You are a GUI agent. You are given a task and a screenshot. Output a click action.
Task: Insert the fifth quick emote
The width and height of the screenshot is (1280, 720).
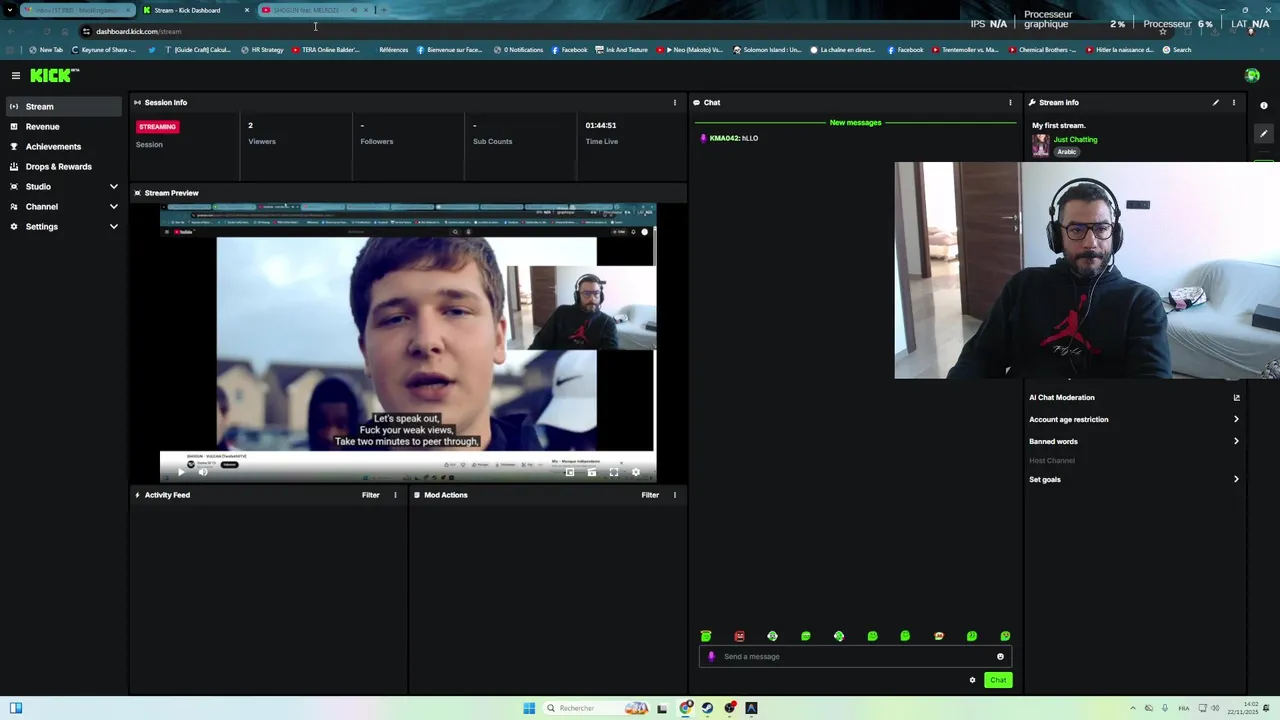point(839,636)
